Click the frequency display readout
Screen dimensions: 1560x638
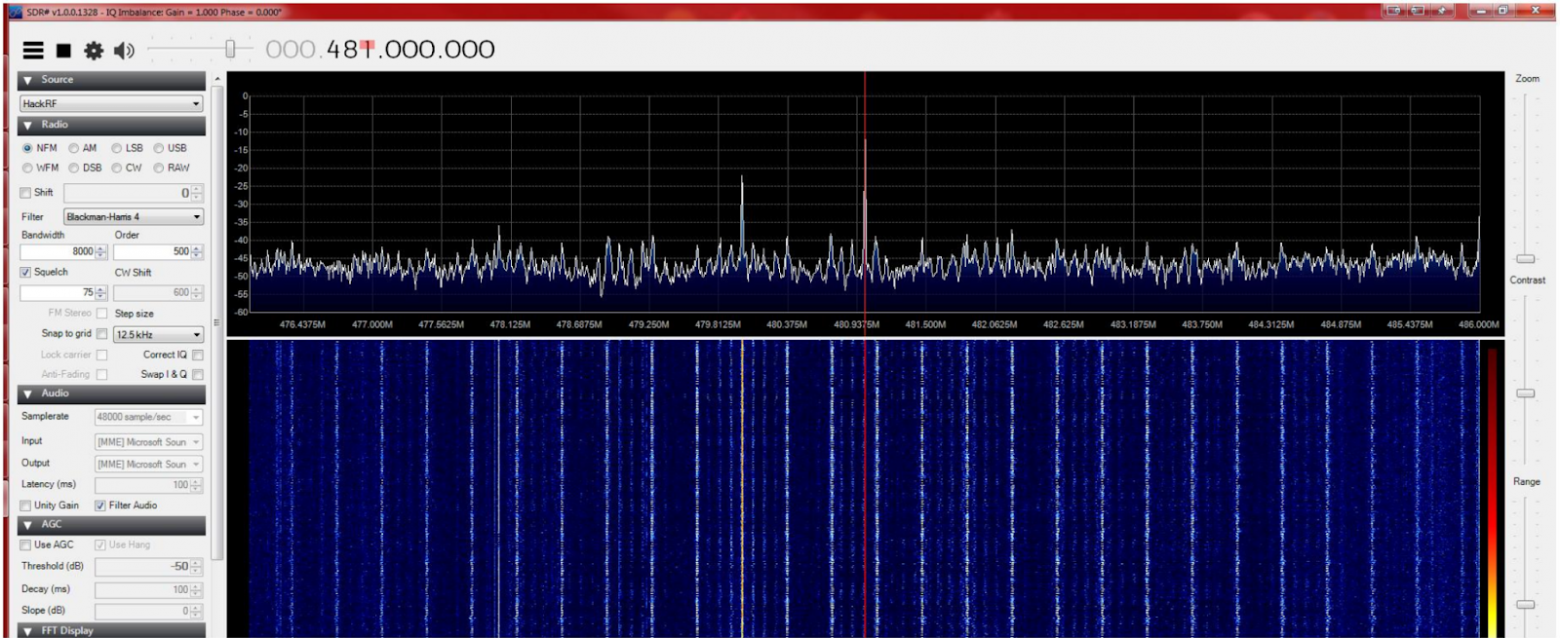(x=380, y=48)
